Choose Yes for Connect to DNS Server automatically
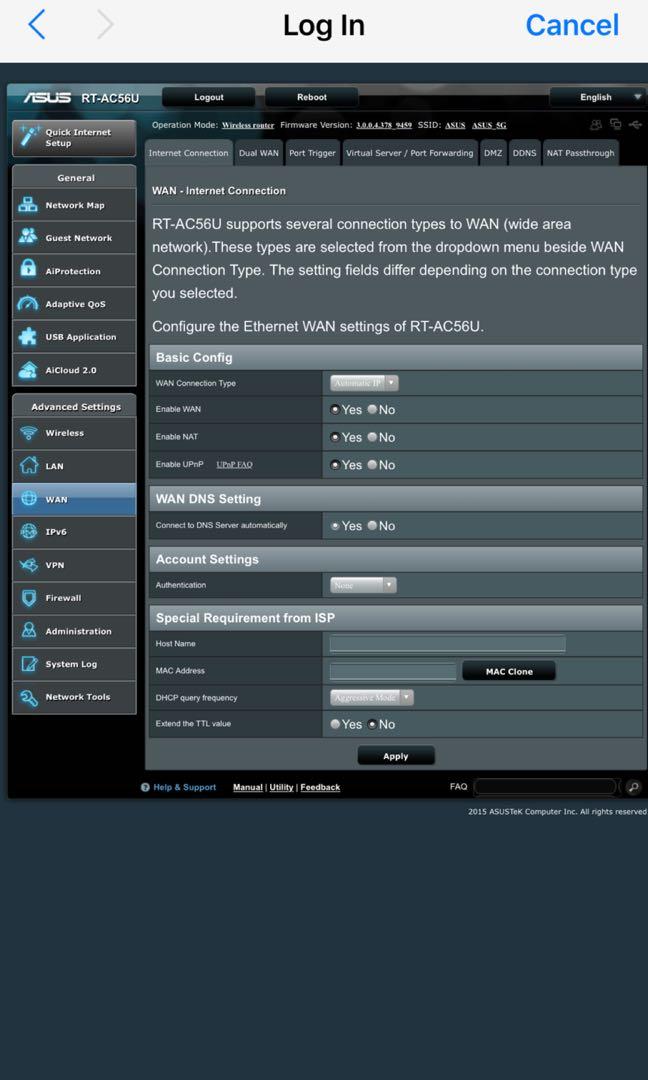Image resolution: width=648 pixels, height=1080 pixels. point(335,526)
